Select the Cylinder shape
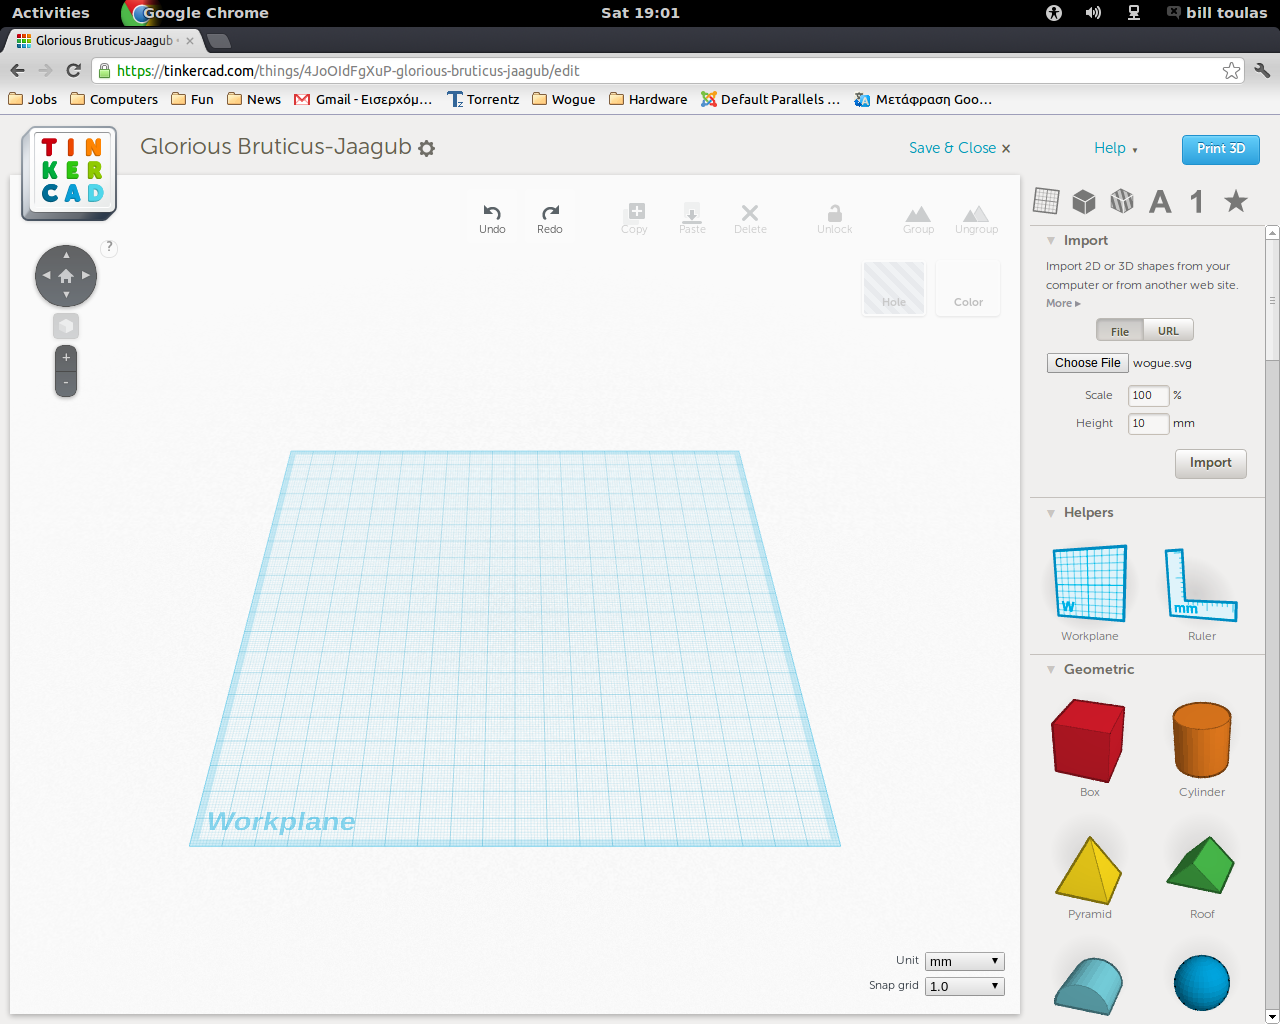Viewport: 1280px width, 1024px height. tap(1201, 740)
